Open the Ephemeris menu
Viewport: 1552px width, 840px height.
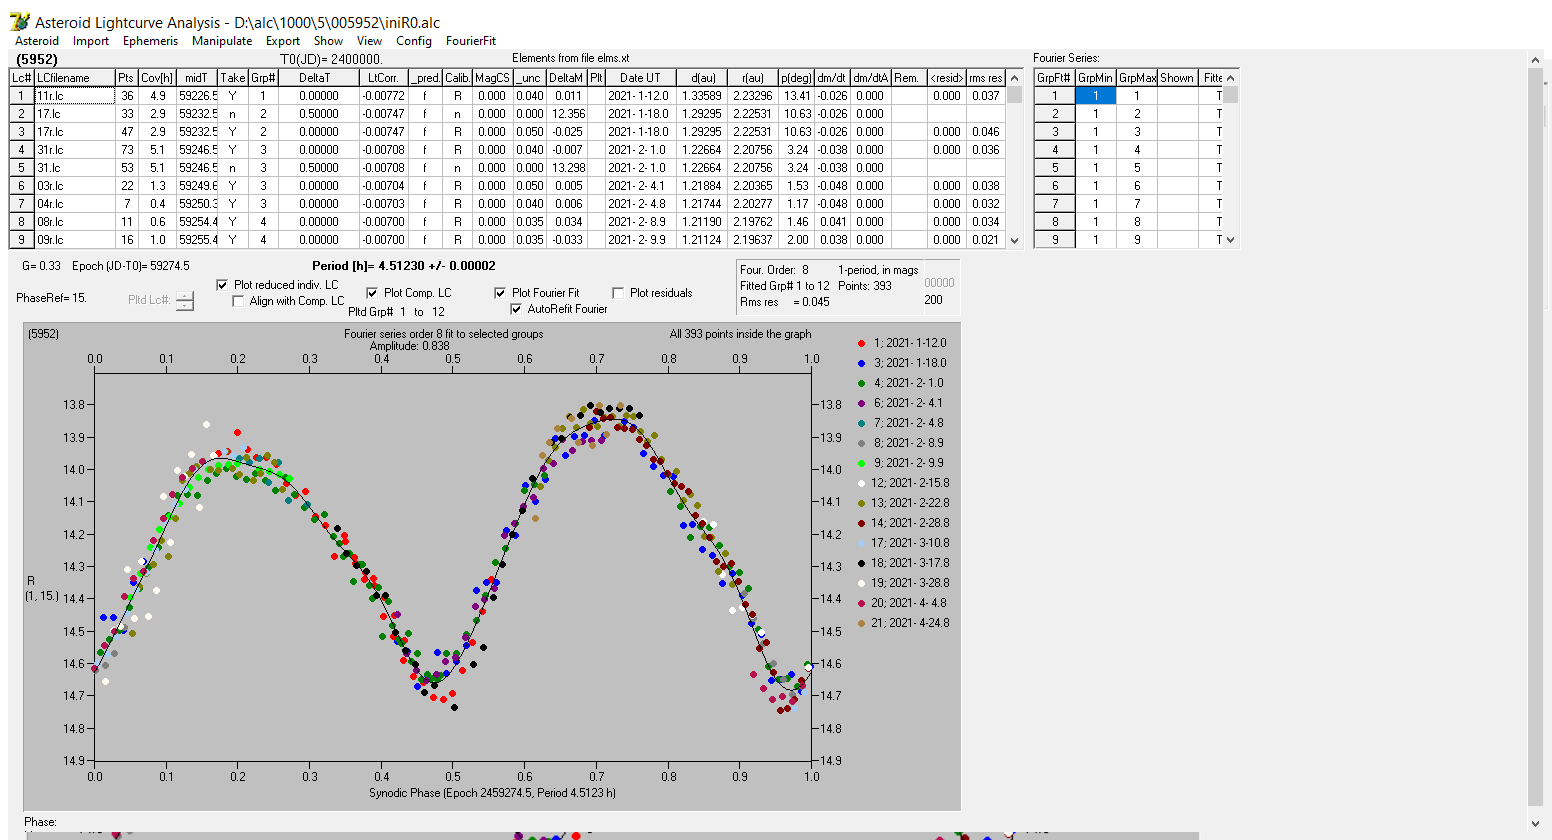click(150, 41)
